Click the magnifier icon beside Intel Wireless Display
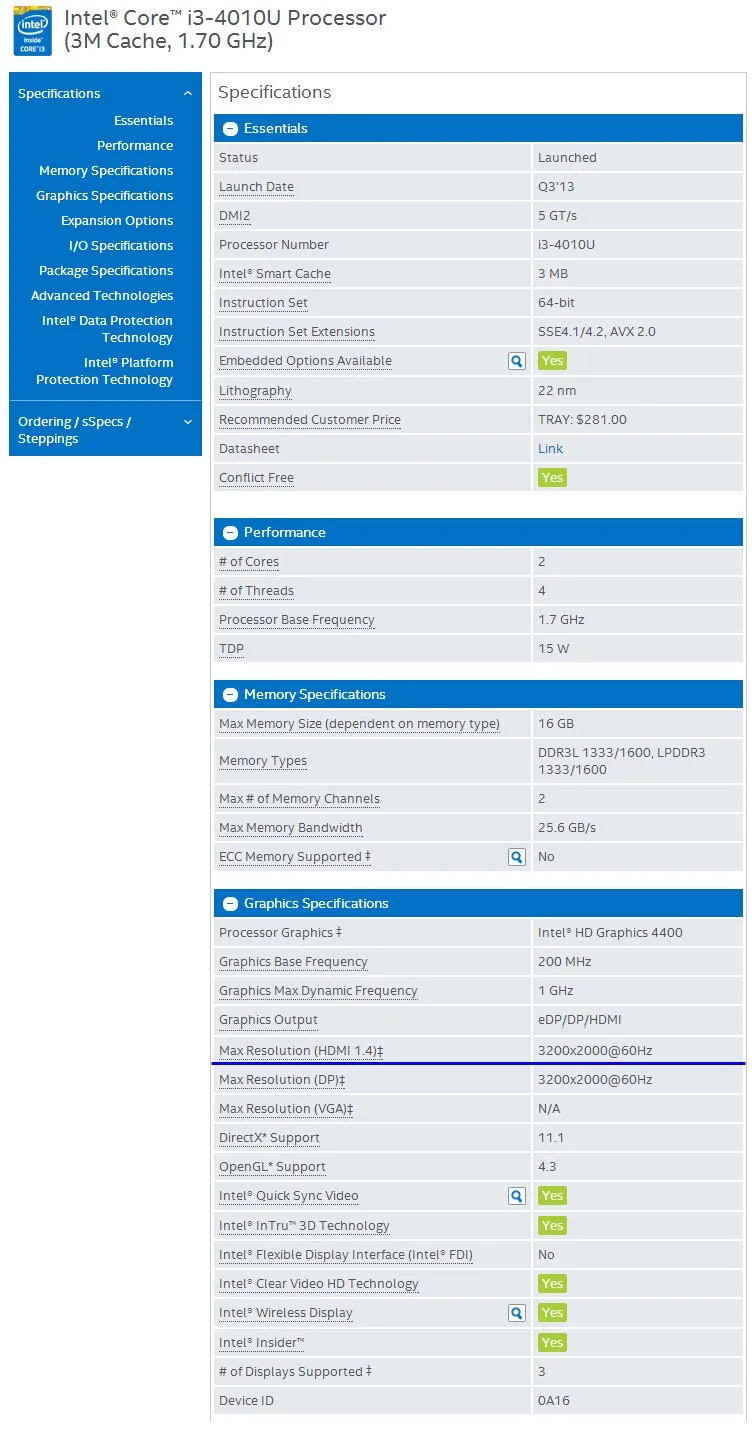 pyautogui.click(x=517, y=1313)
